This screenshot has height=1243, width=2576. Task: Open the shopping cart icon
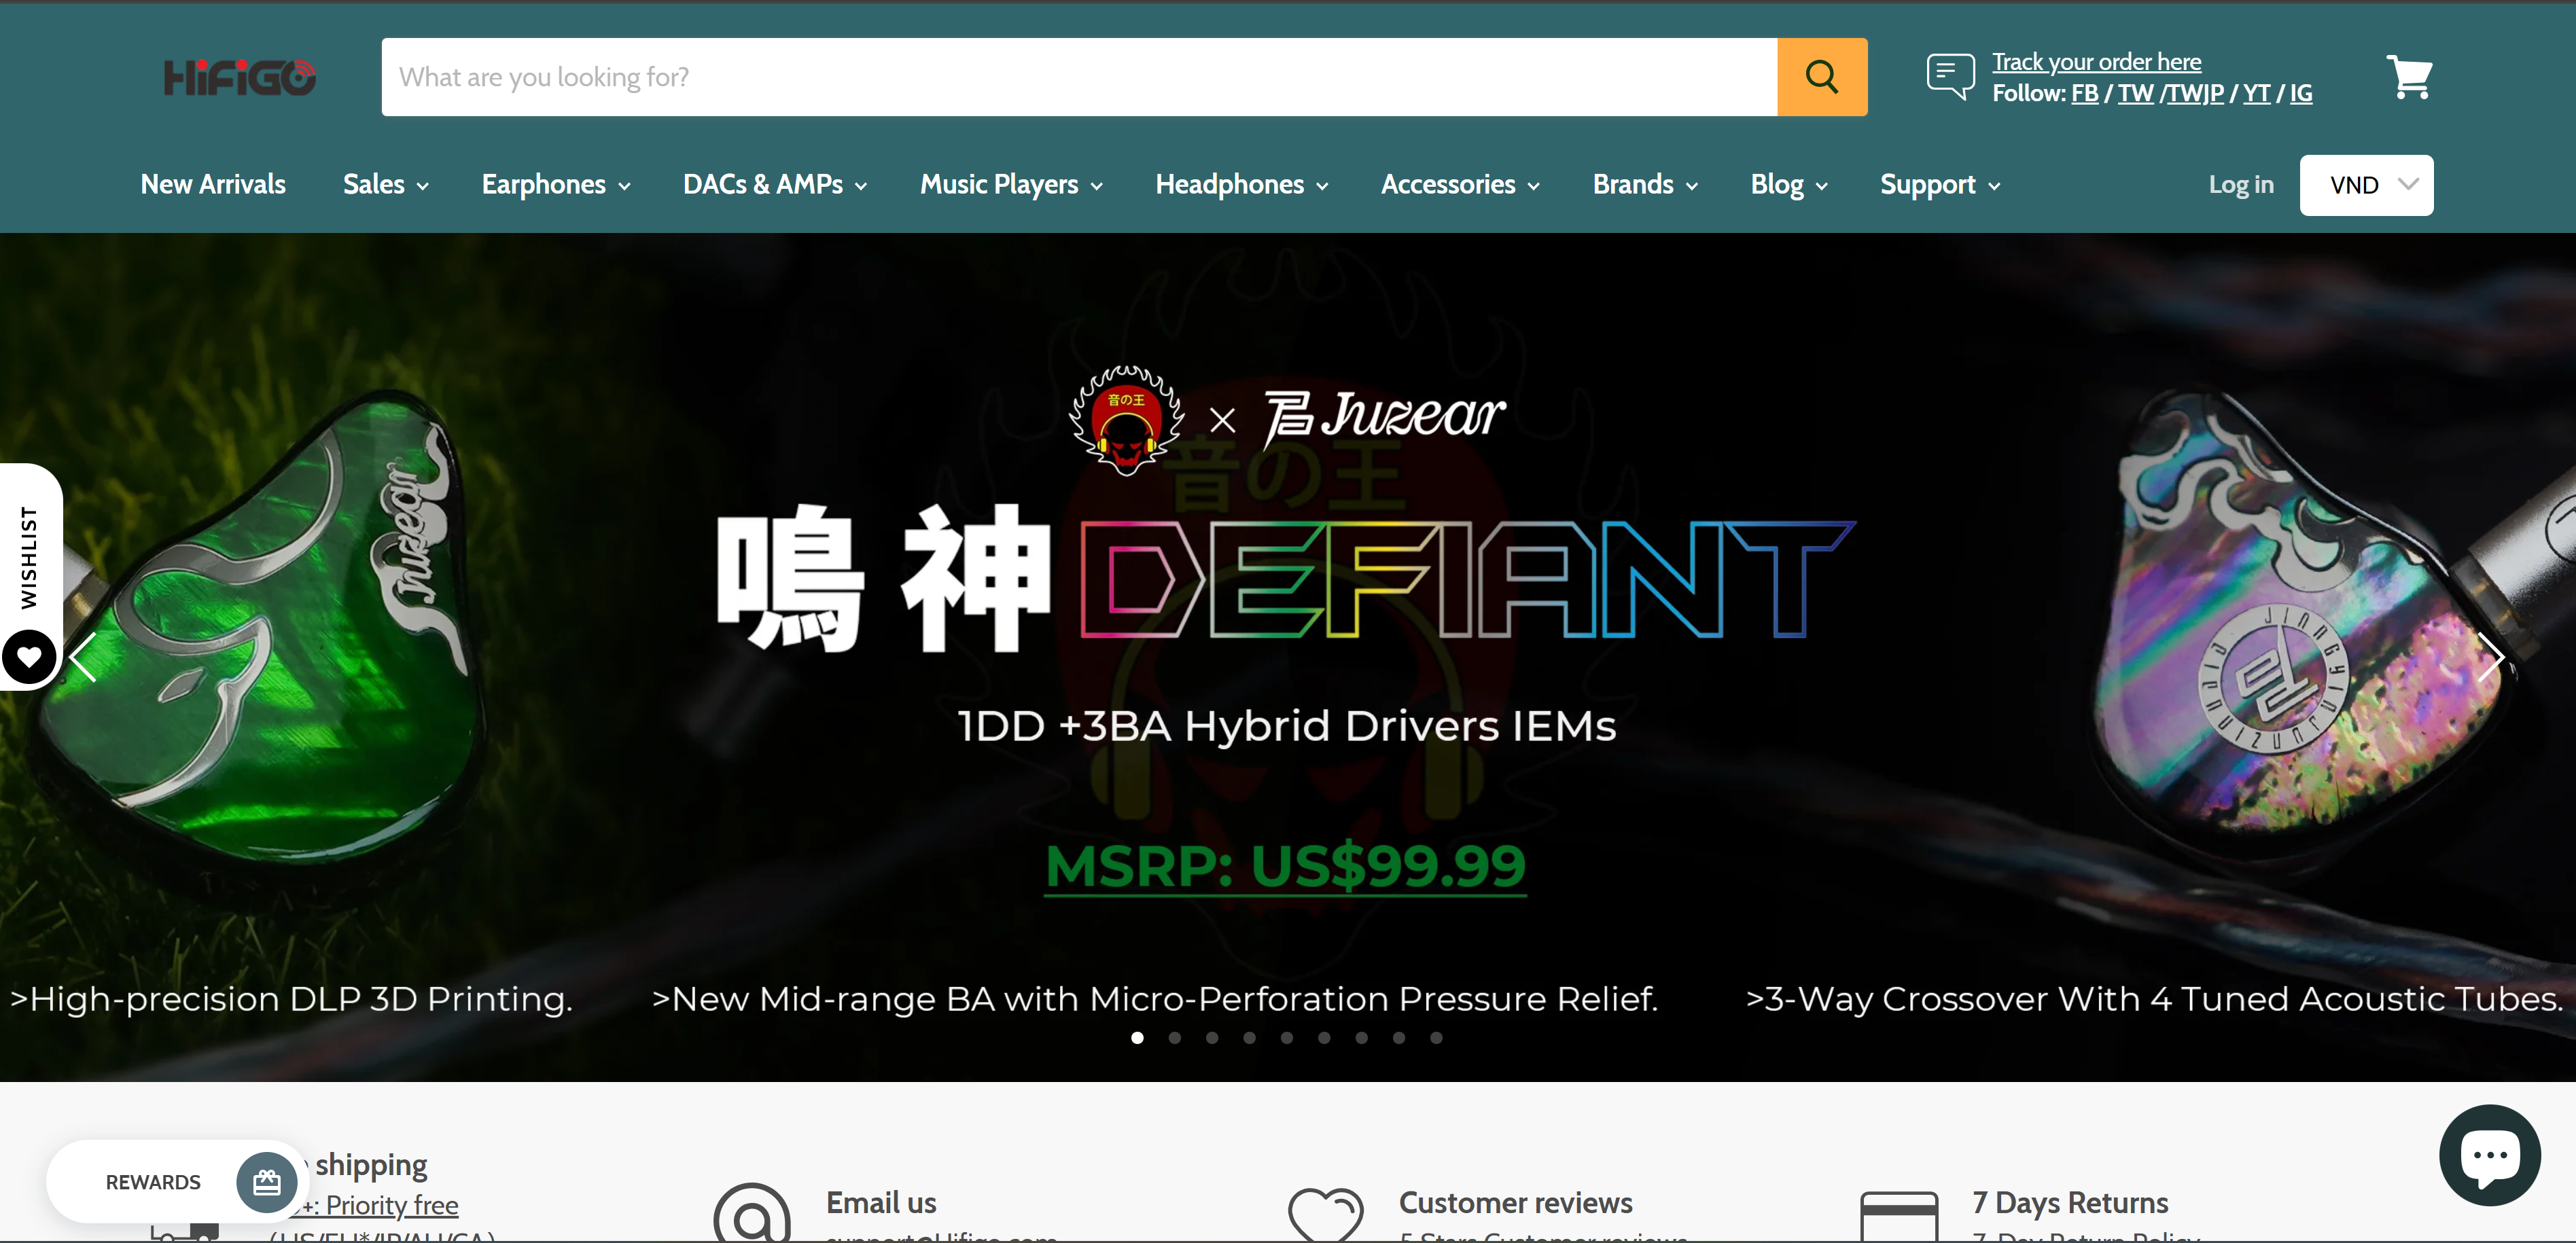[x=2409, y=77]
